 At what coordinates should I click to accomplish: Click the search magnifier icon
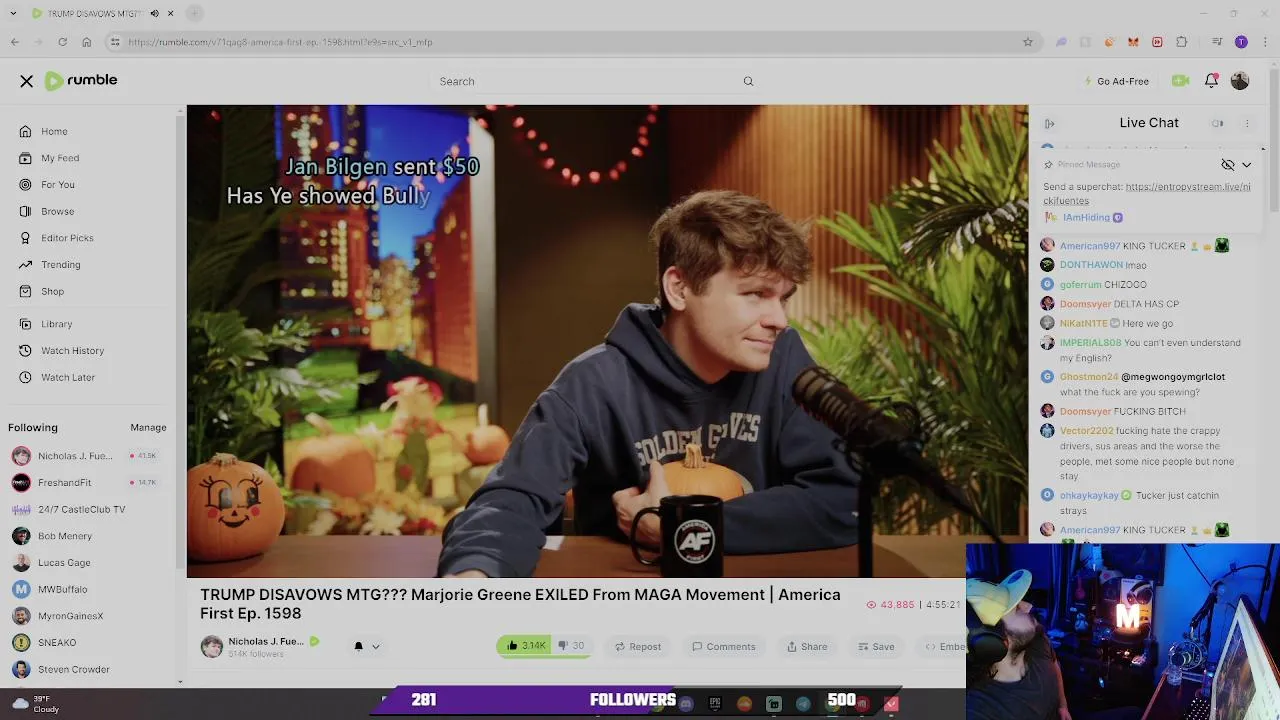(x=748, y=81)
